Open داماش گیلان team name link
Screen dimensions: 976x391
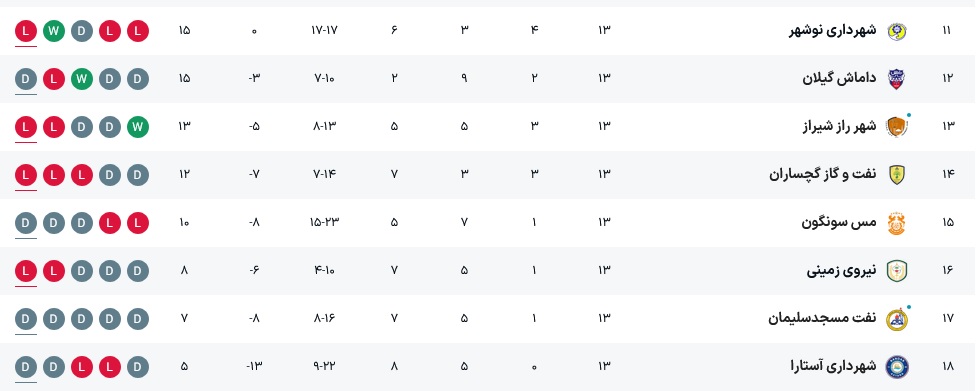tap(839, 78)
